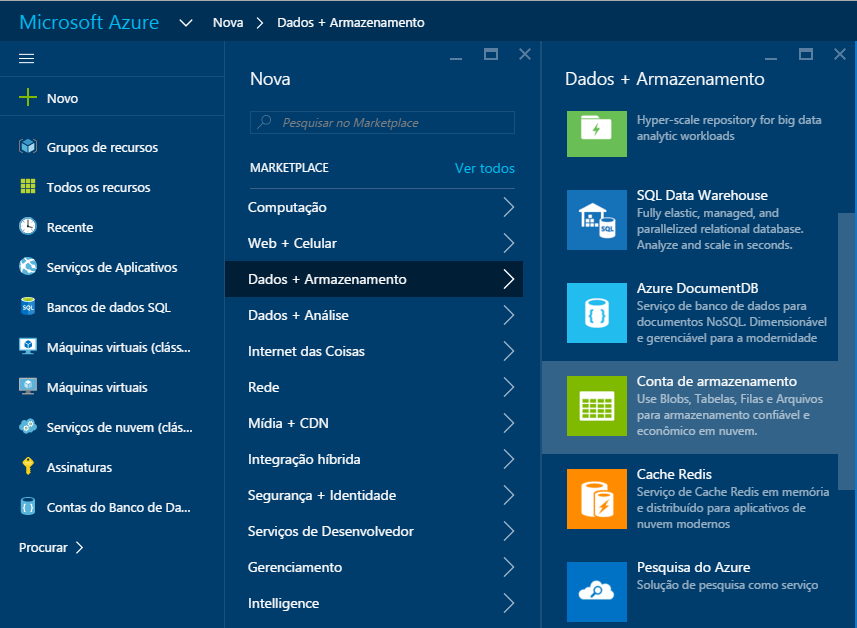
Task: Go to Nova in the breadcrumb
Action: (x=228, y=23)
